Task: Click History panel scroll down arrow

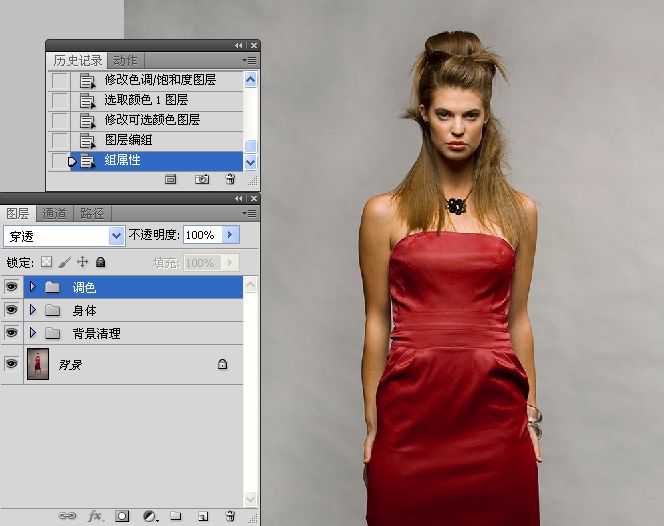Action: [x=250, y=162]
